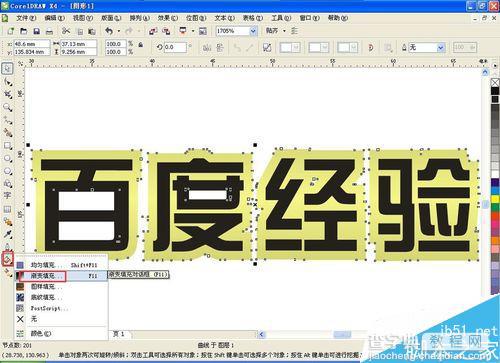500x363 pixels.
Task: Open the 帮助 (Help) menu
Action: click(x=338, y=18)
